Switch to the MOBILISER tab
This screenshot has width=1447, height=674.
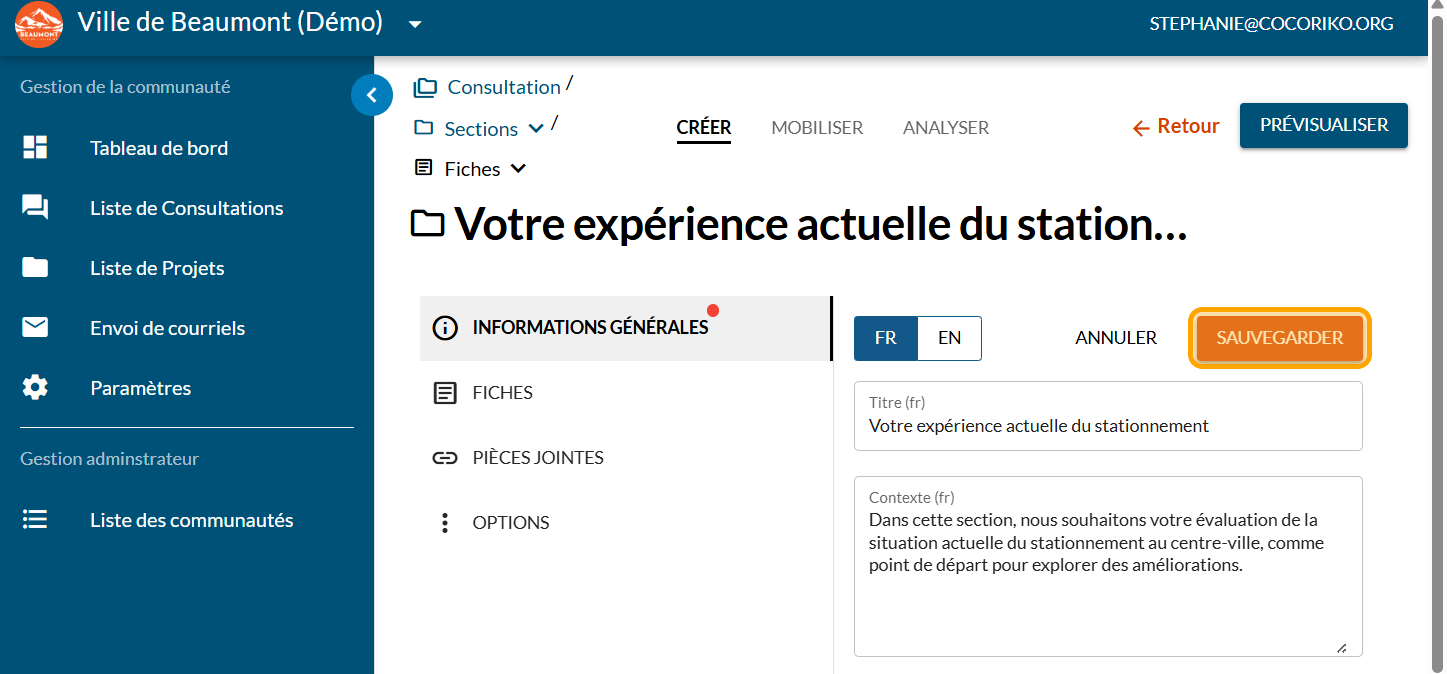click(x=817, y=128)
